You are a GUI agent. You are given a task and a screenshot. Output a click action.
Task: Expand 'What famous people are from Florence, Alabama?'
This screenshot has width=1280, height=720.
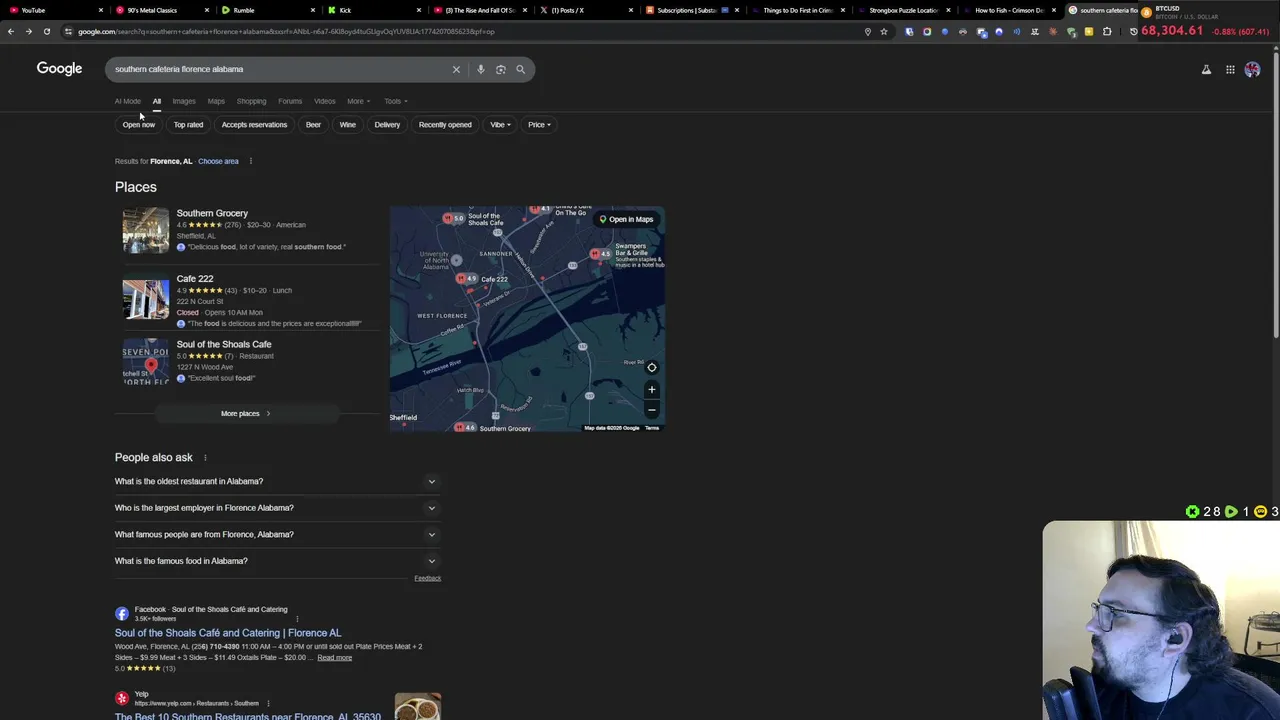point(277,534)
